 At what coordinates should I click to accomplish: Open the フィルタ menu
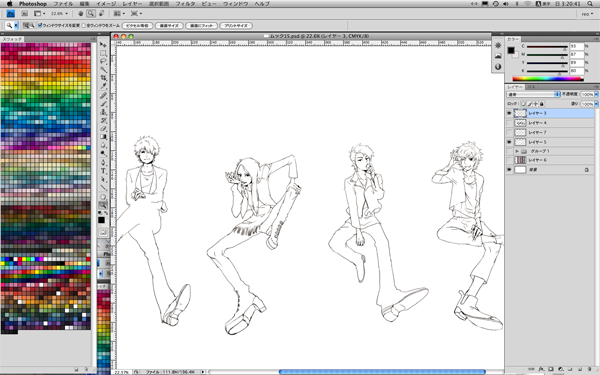185,4
